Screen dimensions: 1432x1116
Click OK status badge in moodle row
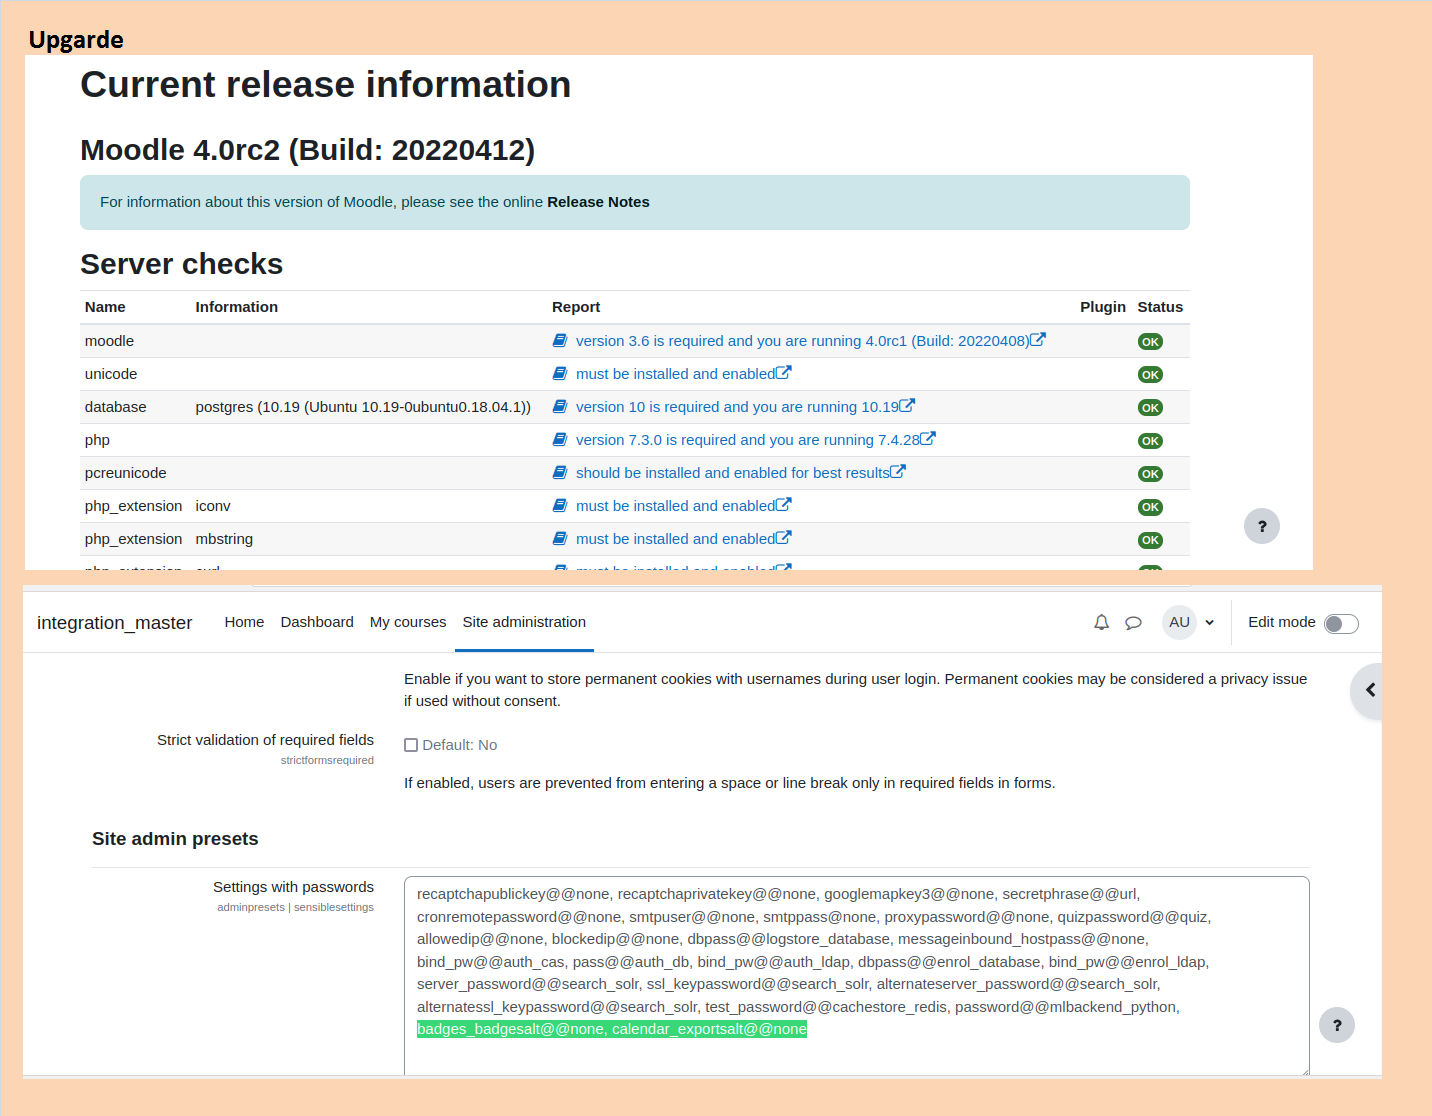click(1150, 342)
